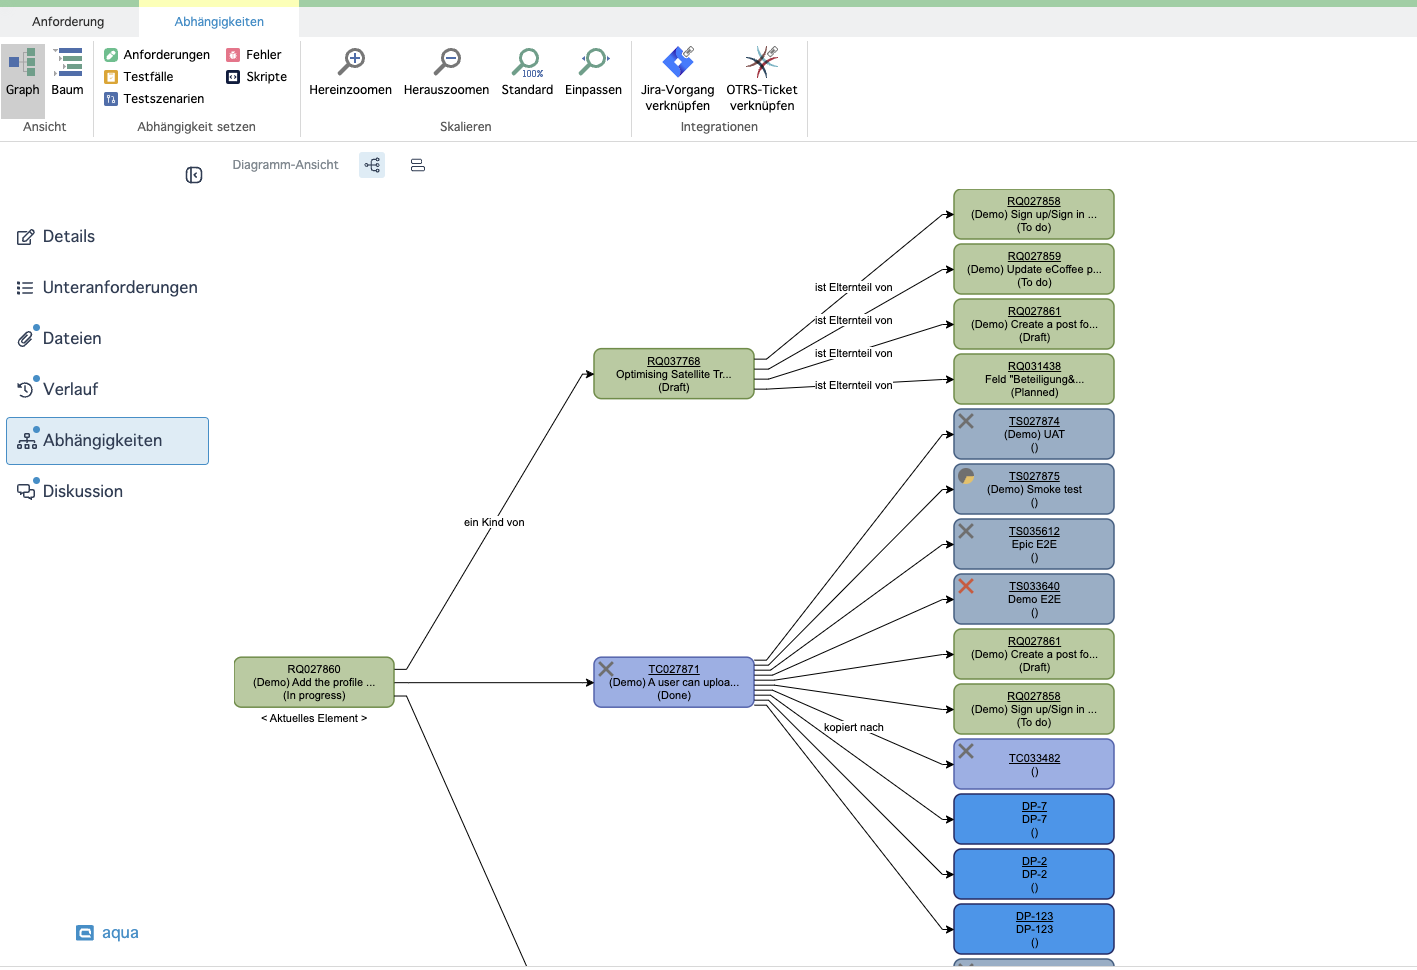Click the DP-123 node link

coord(1034,916)
